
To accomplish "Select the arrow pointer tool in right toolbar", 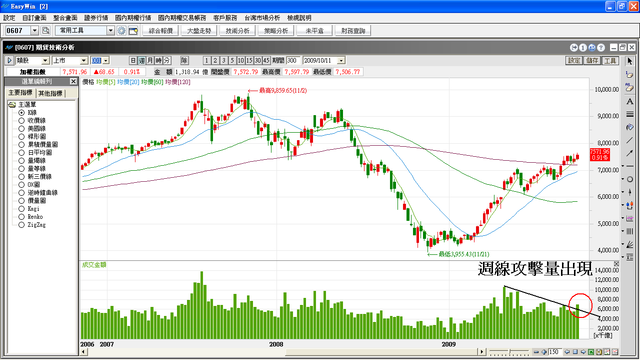I will pyautogui.click(x=629, y=61).
